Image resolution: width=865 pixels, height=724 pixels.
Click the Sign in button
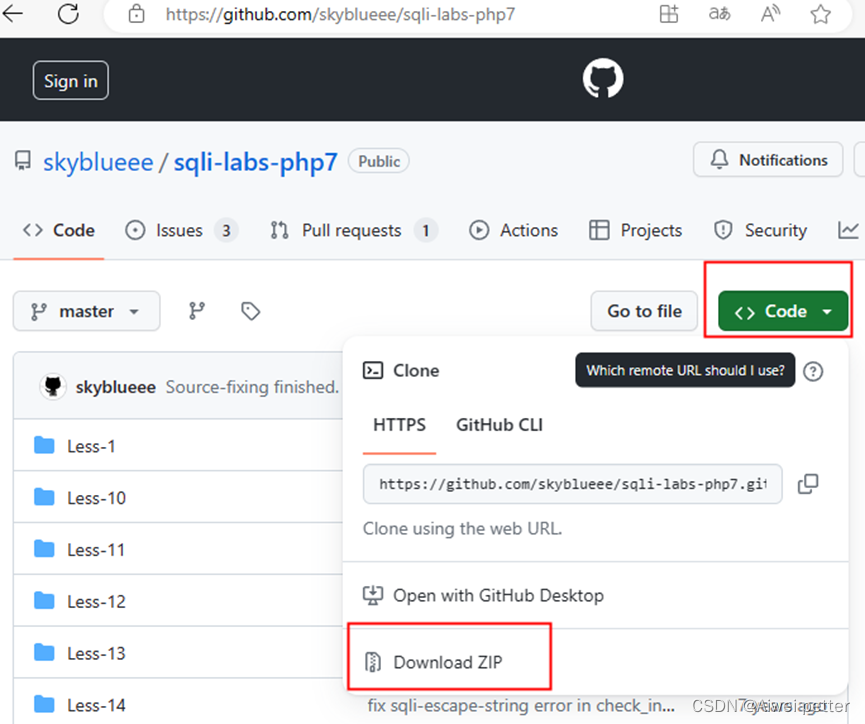point(71,81)
